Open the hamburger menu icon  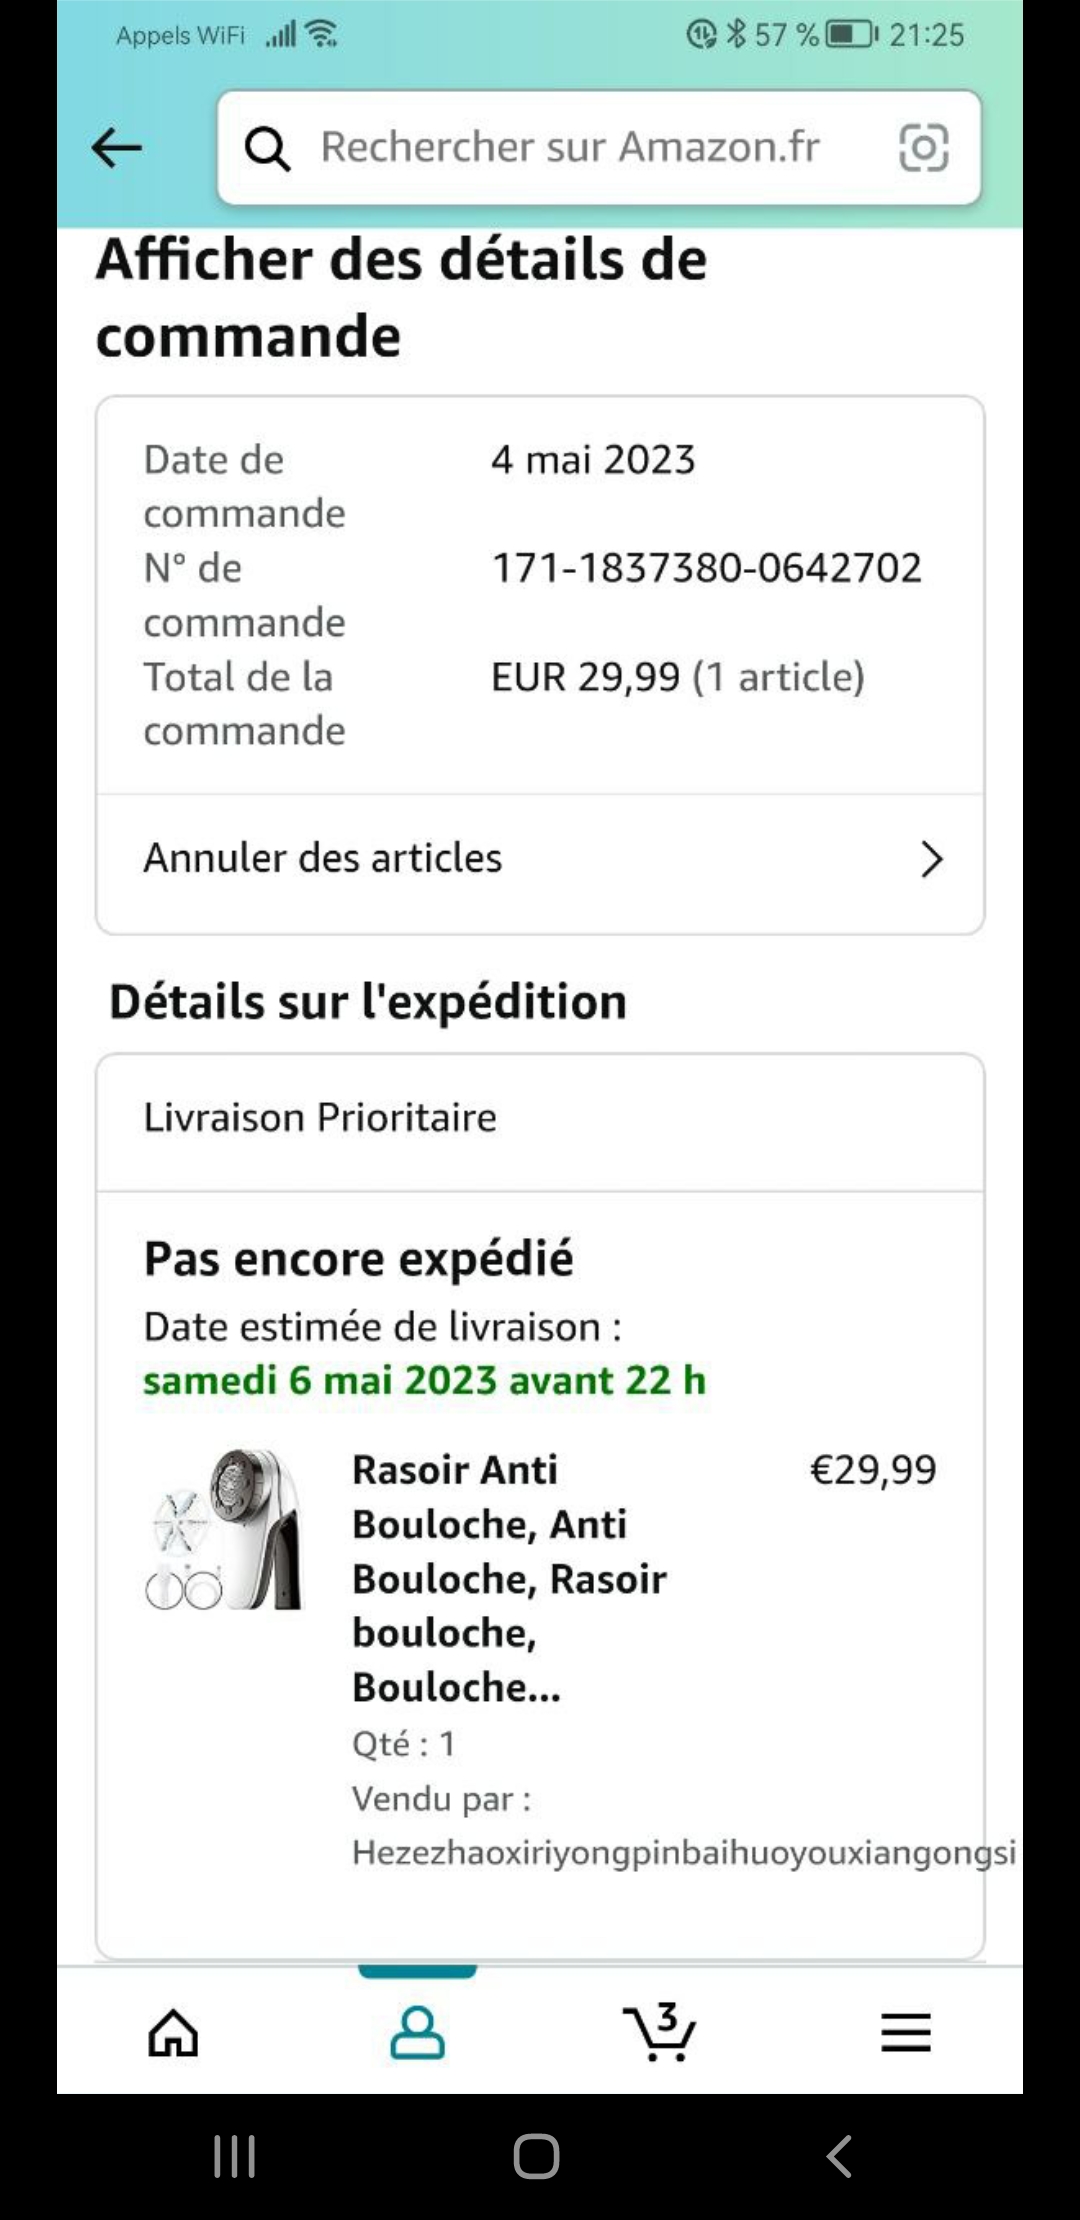906,2033
